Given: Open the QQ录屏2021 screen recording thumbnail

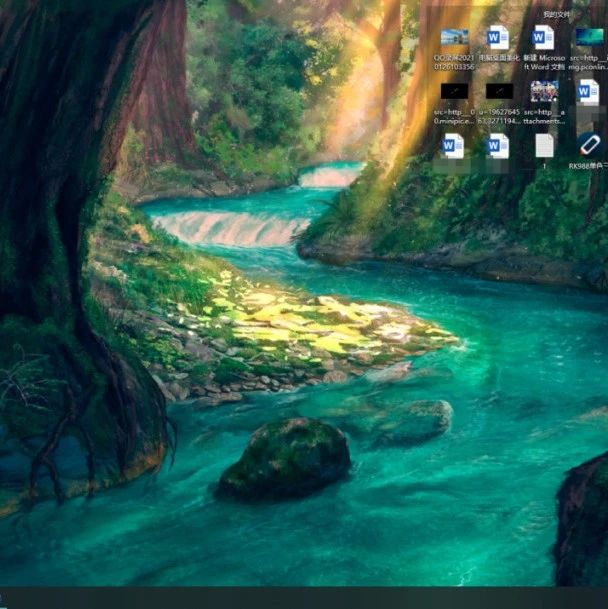Looking at the screenshot, I should [x=454, y=38].
